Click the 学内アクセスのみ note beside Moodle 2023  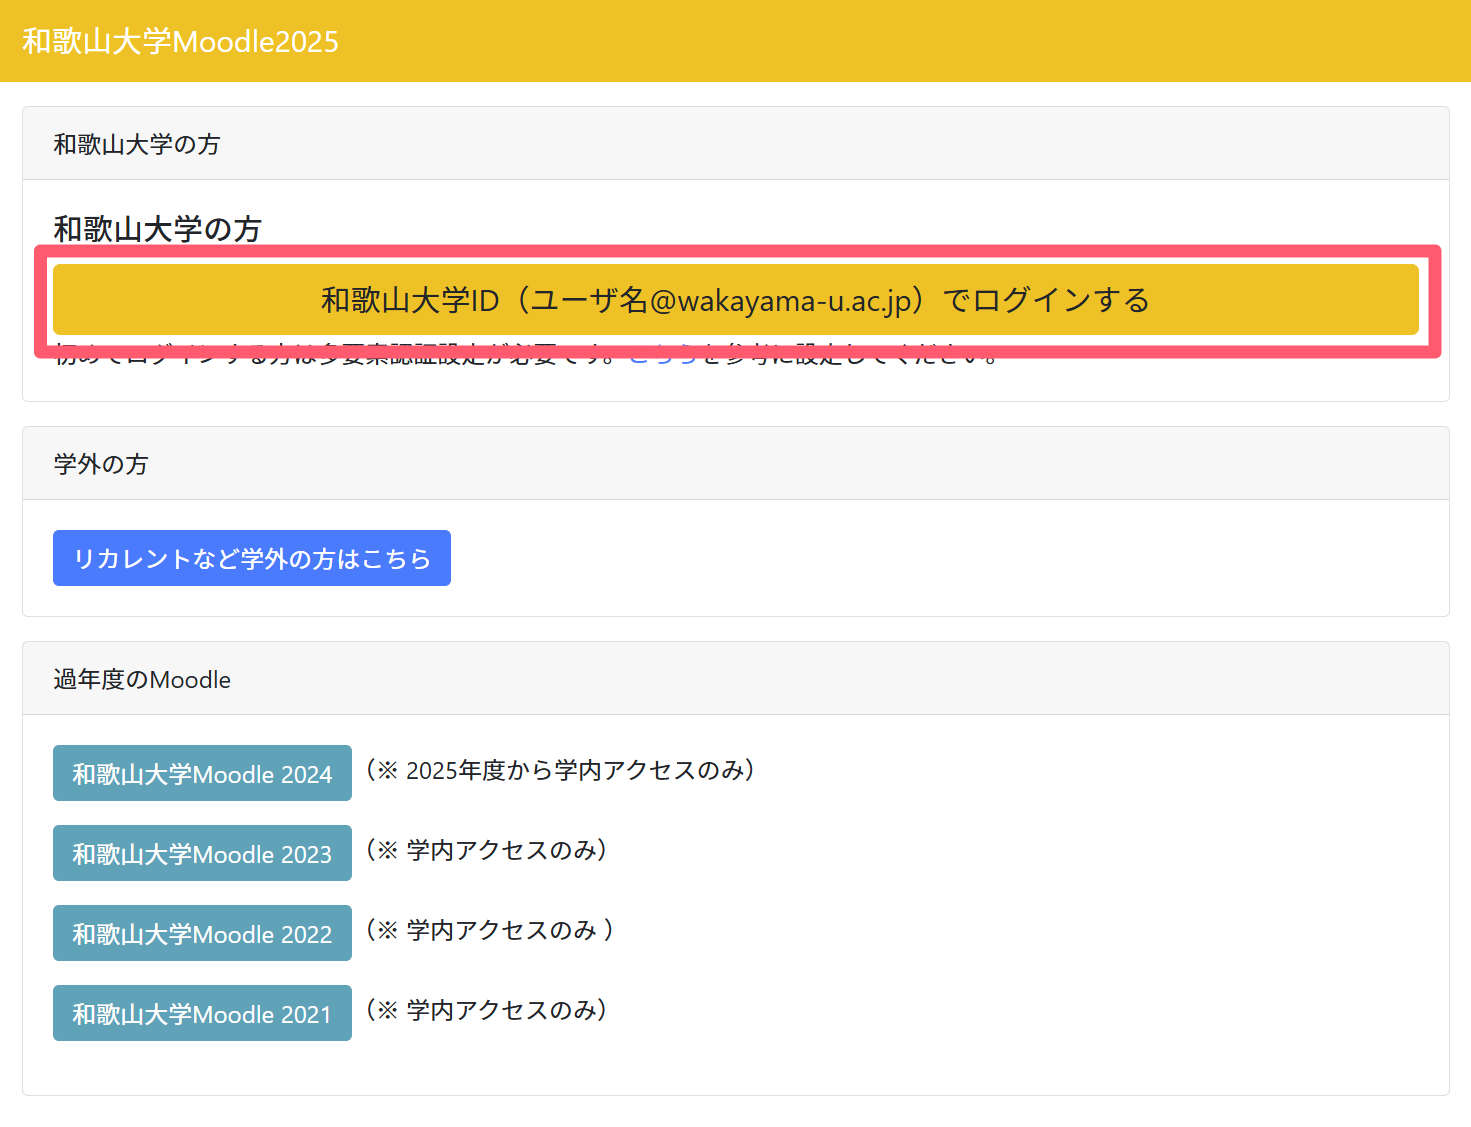click(487, 850)
